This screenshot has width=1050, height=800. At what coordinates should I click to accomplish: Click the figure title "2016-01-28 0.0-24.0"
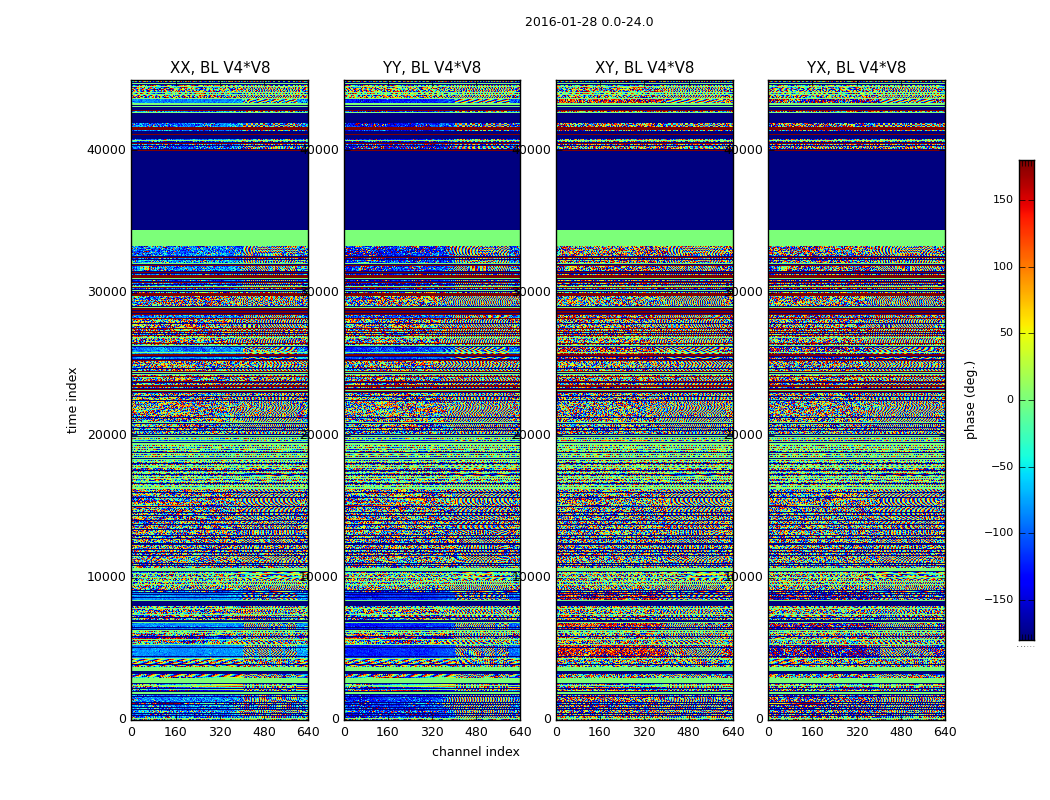(x=588, y=22)
